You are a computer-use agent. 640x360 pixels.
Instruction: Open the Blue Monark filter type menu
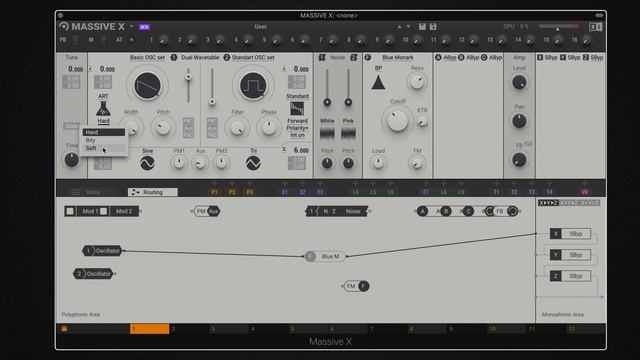pyautogui.click(x=398, y=58)
